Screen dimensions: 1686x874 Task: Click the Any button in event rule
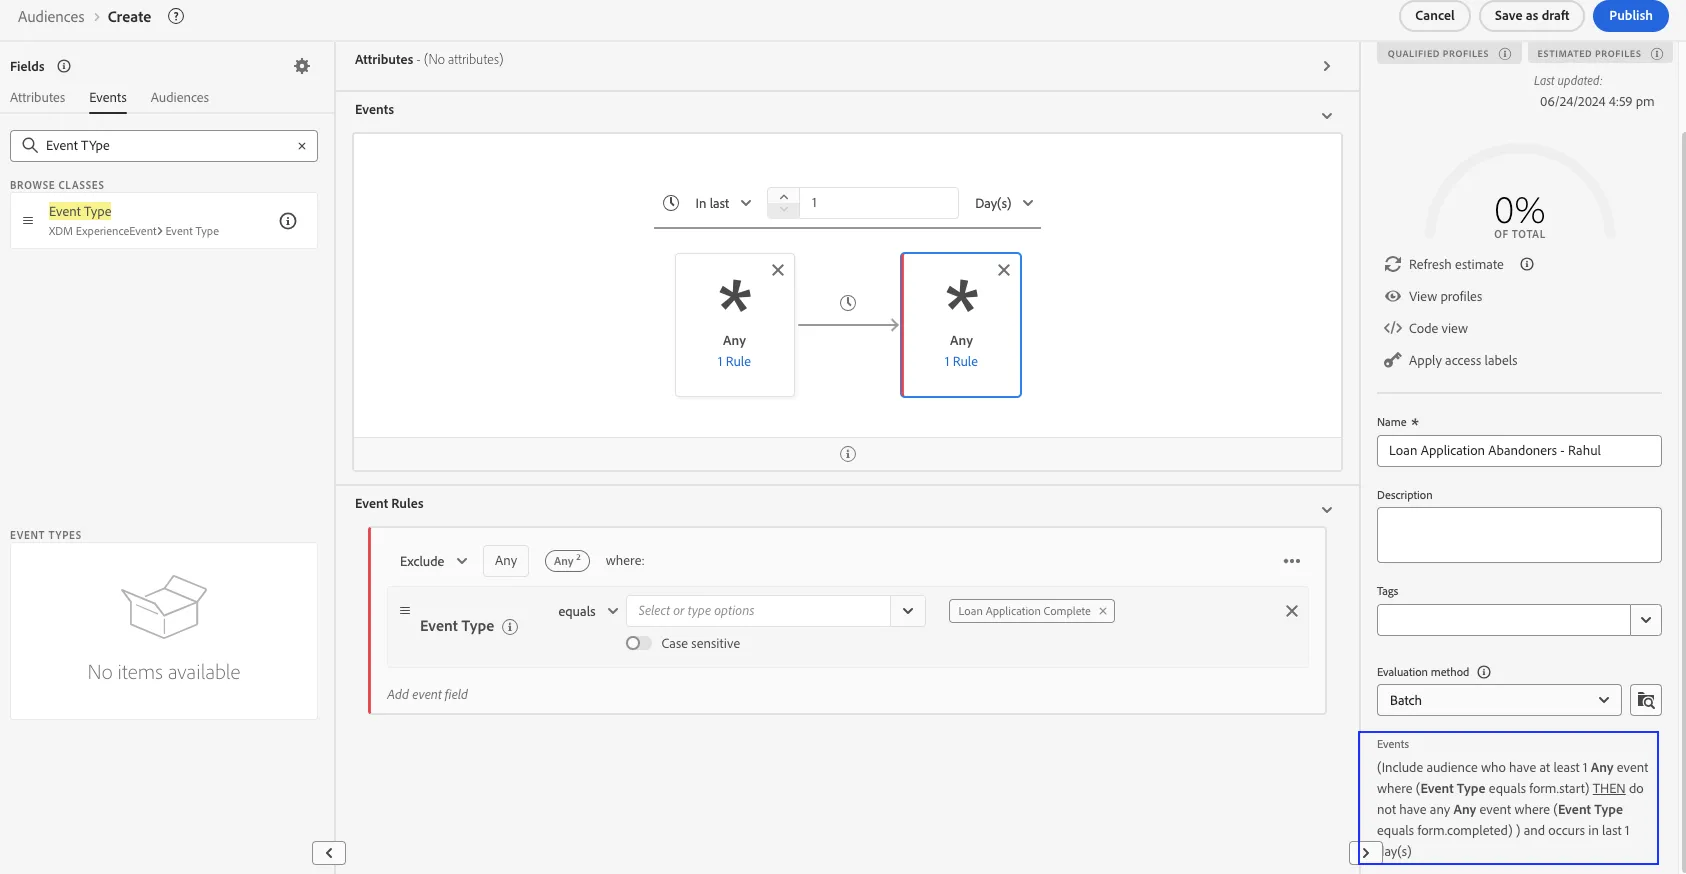pyautogui.click(x=506, y=561)
